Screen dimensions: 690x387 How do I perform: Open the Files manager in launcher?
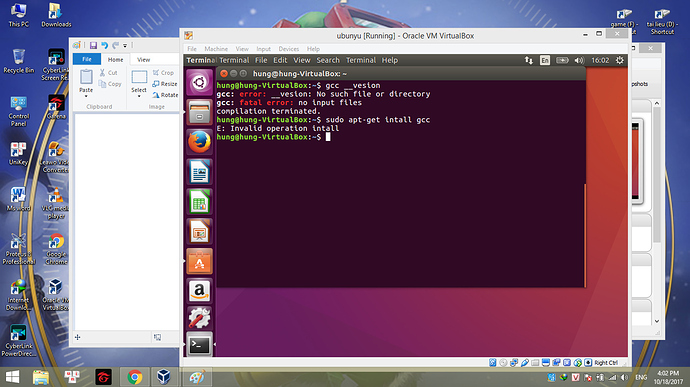point(199,112)
